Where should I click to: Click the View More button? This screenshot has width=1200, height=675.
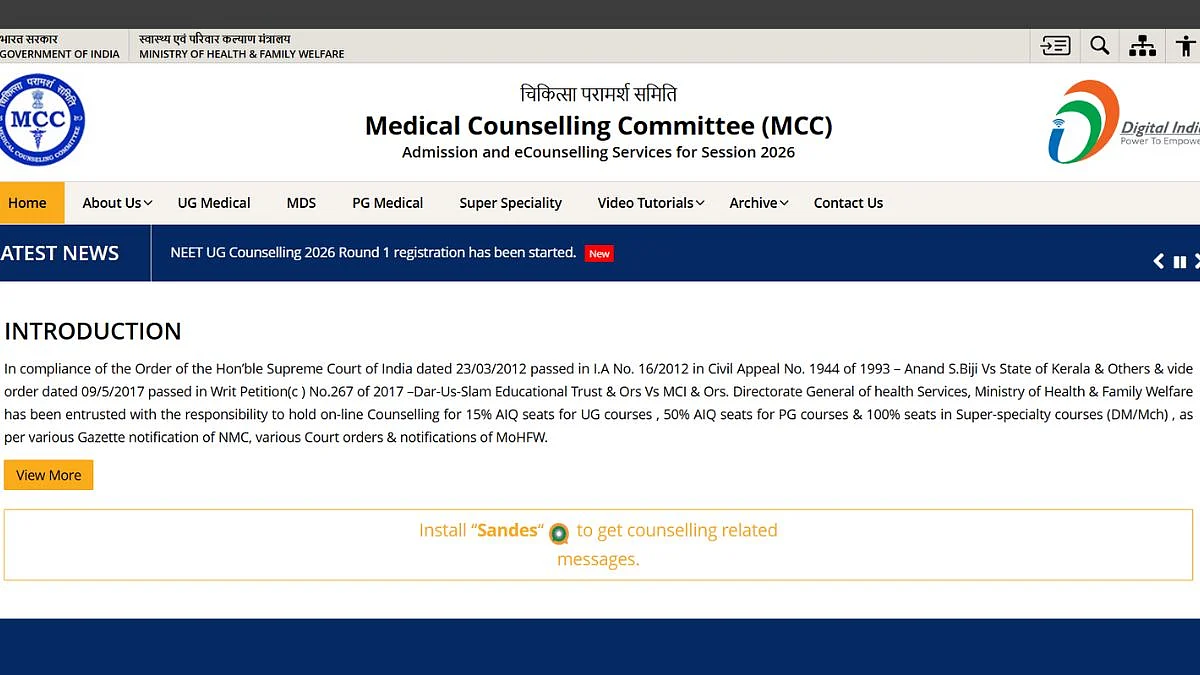click(49, 475)
